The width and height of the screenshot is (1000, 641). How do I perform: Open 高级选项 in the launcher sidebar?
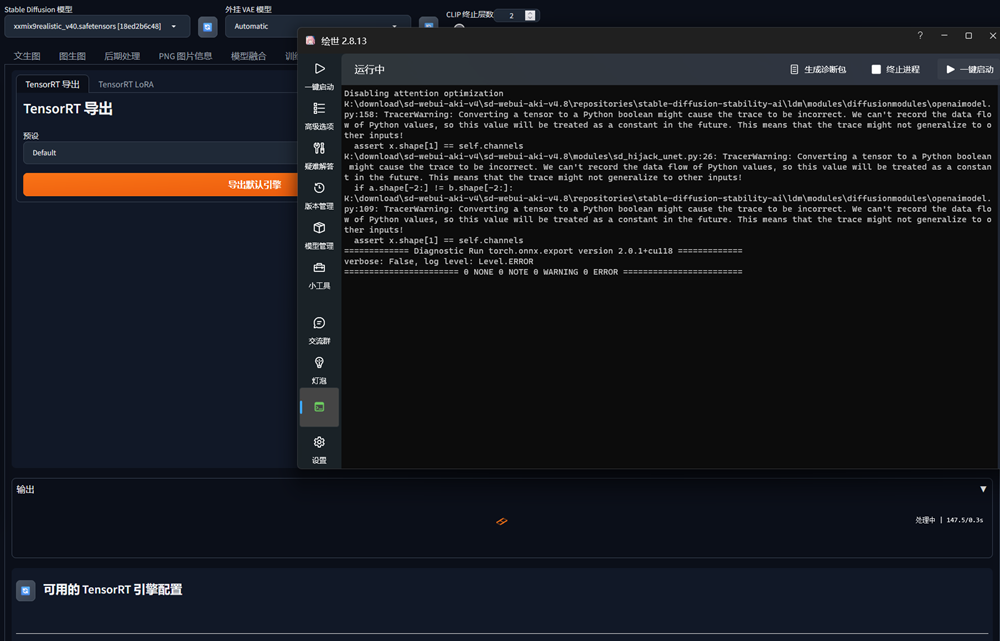(x=319, y=115)
